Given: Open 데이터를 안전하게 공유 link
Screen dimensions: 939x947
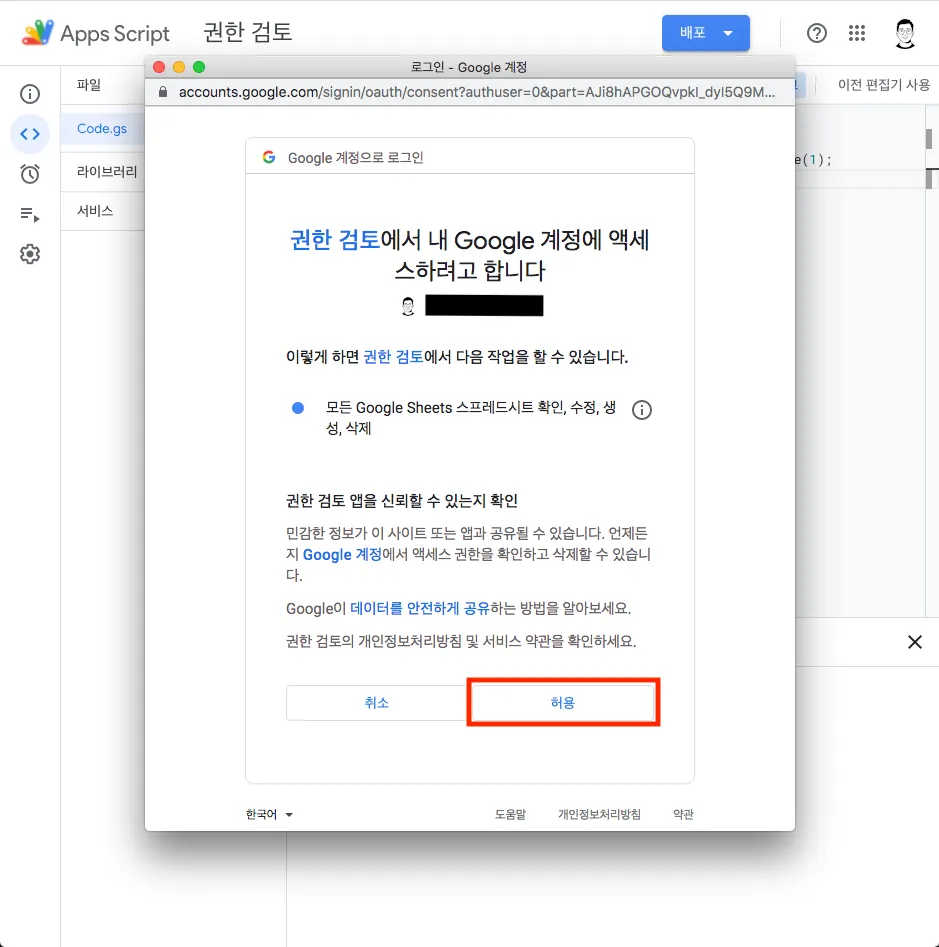Looking at the screenshot, I should tap(420, 608).
